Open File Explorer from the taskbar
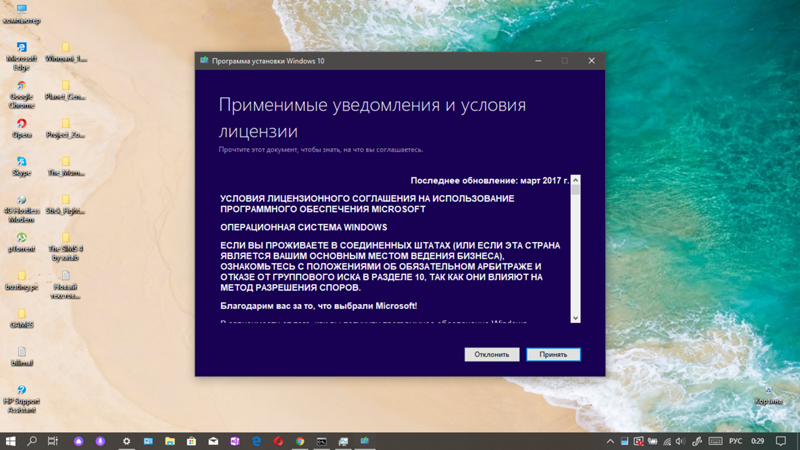 point(170,441)
